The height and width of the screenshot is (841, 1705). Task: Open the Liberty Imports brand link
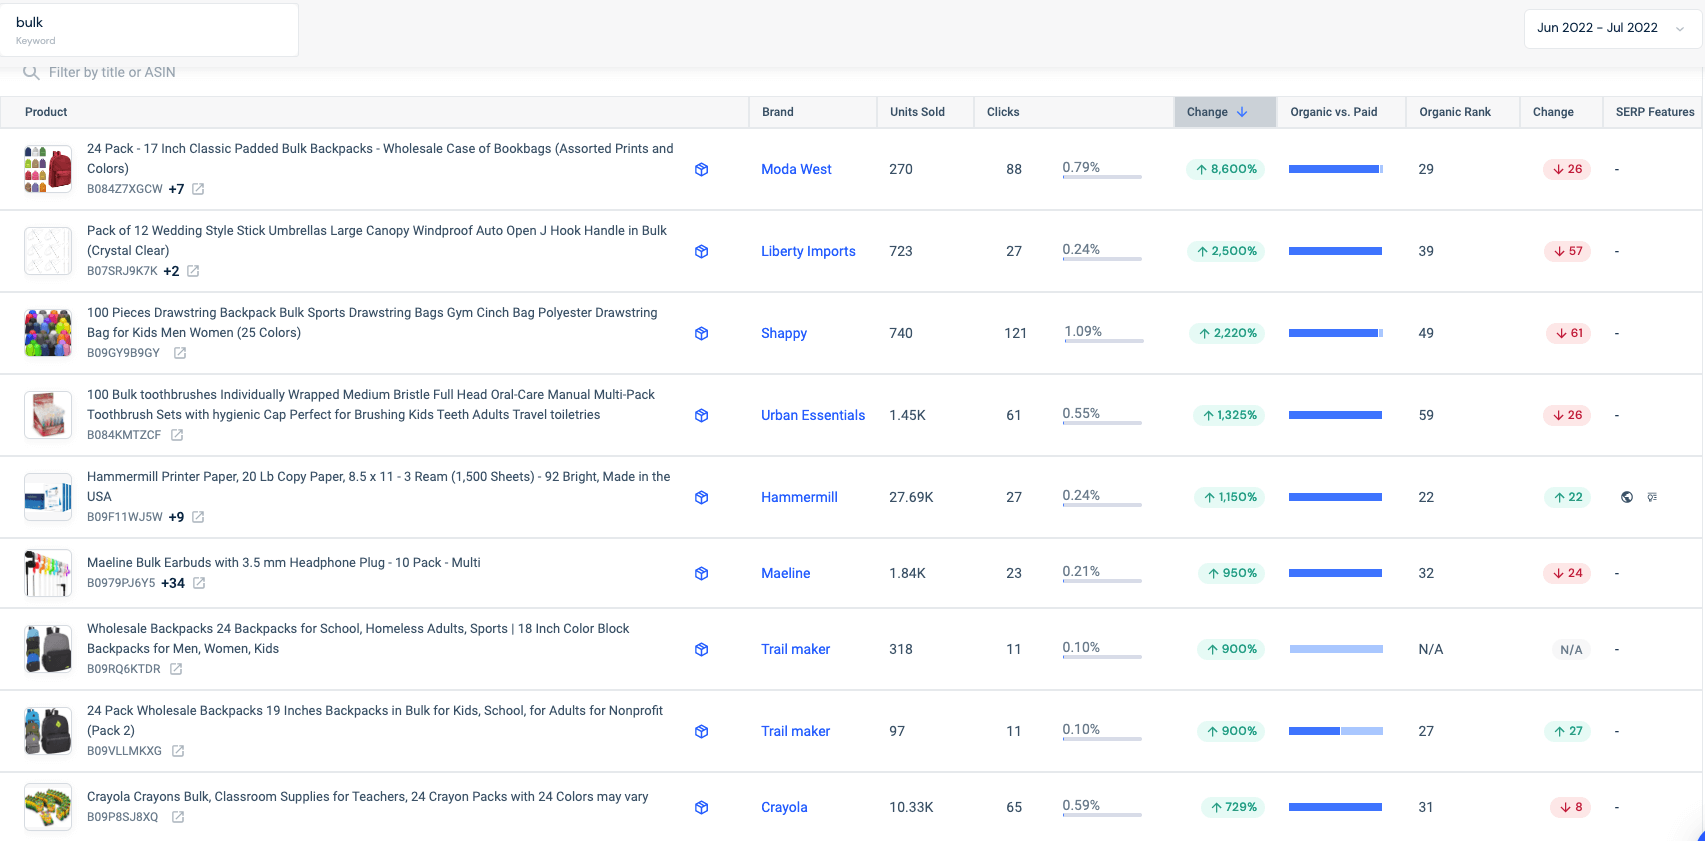pyautogui.click(x=808, y=251)
